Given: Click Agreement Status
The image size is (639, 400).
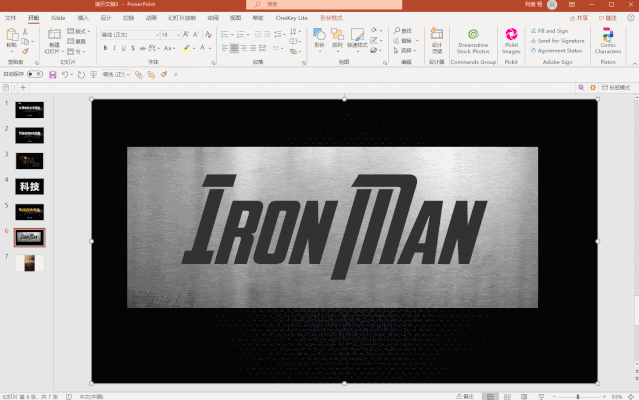Looking at the screenshot, I should coord(556,51).
